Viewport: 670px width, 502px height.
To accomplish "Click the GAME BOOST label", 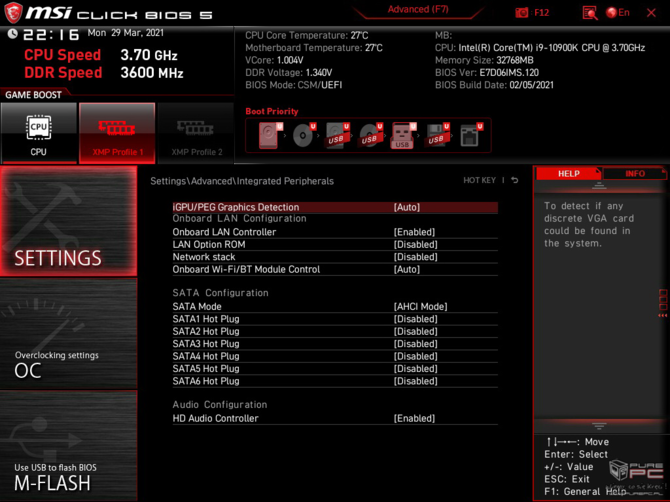I will 33,95.
